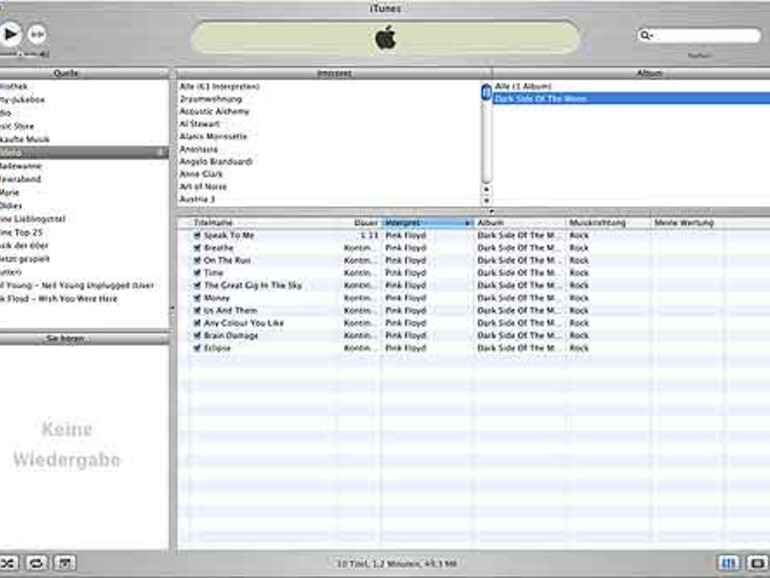The width and height of the screenshot is (770, 578).
Task: Select artist 2raumwohnung
Action: [x=211, y=99]
